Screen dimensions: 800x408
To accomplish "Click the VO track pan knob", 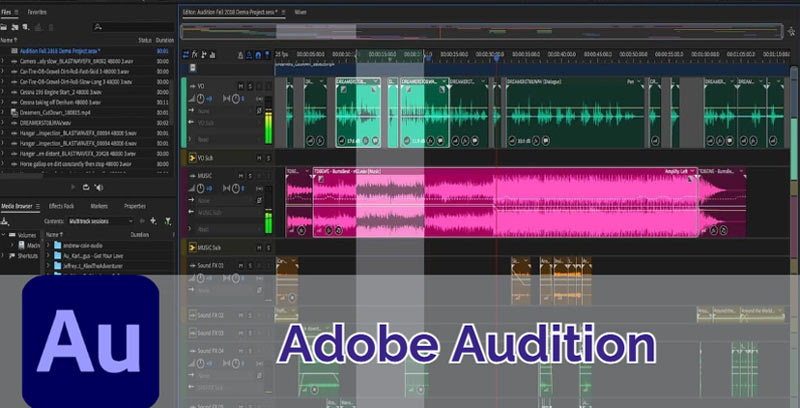I will (235, 98).
